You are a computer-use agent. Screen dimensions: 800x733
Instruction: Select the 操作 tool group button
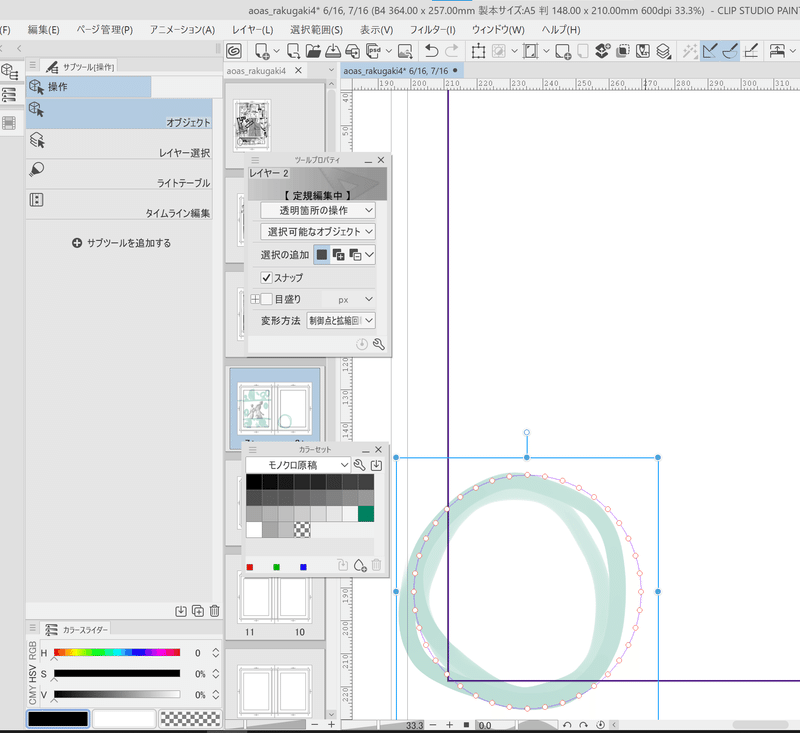(89, 87)
